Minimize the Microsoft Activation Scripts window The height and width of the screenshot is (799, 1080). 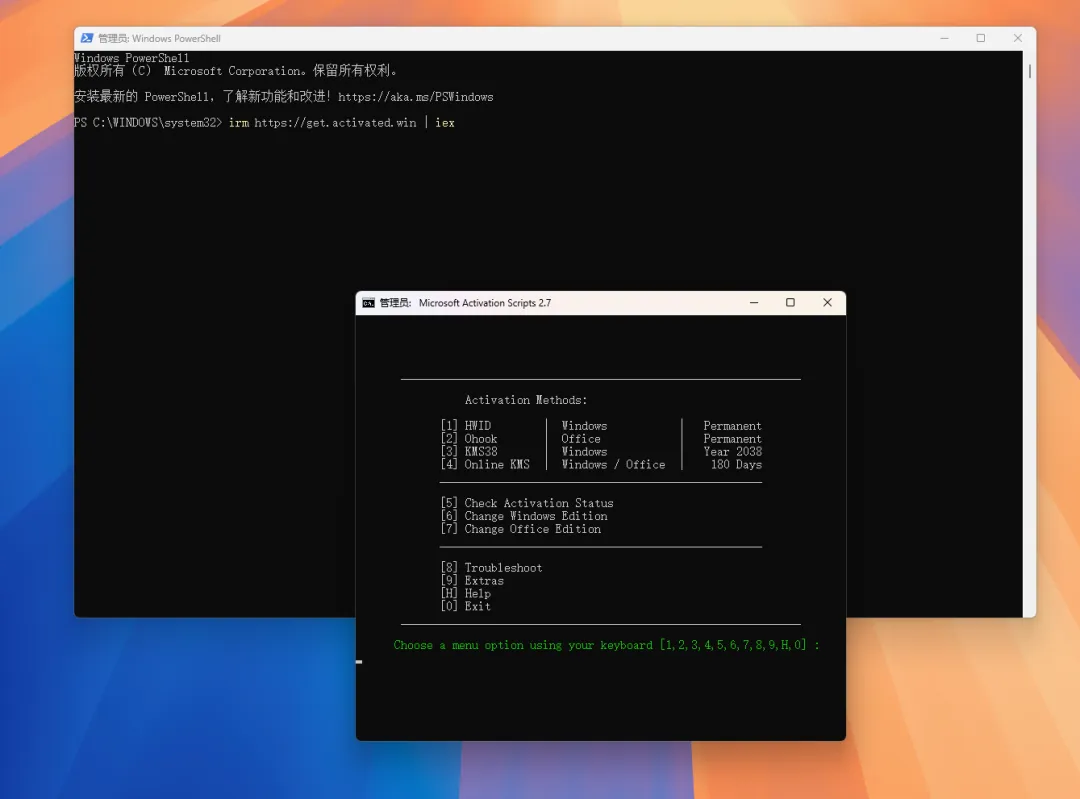pyautogui.click(x=752, y=303)
